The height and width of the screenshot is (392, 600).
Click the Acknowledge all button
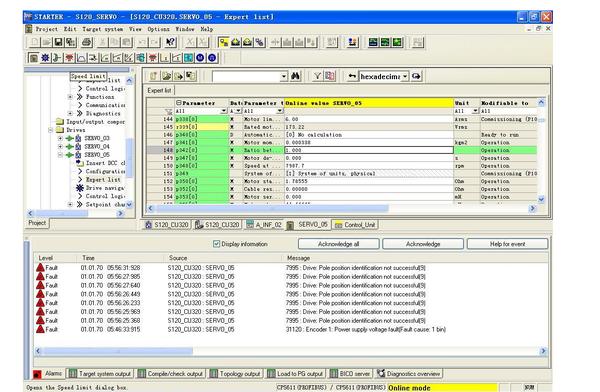click(x=339, y=244)
